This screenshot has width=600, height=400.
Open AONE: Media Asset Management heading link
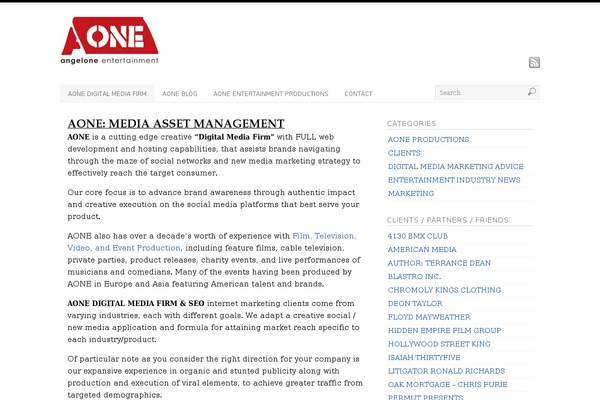[176, 124]
